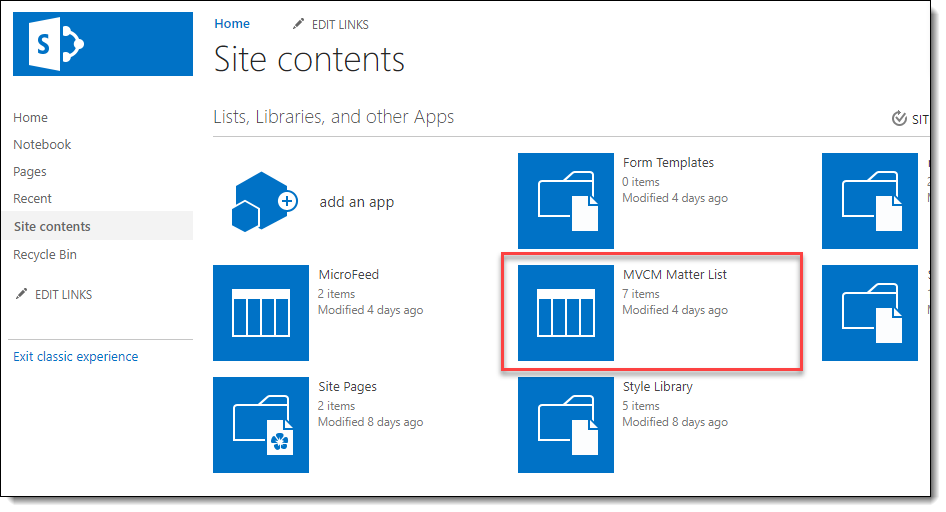Open the MicroFeed list icon

261,313
